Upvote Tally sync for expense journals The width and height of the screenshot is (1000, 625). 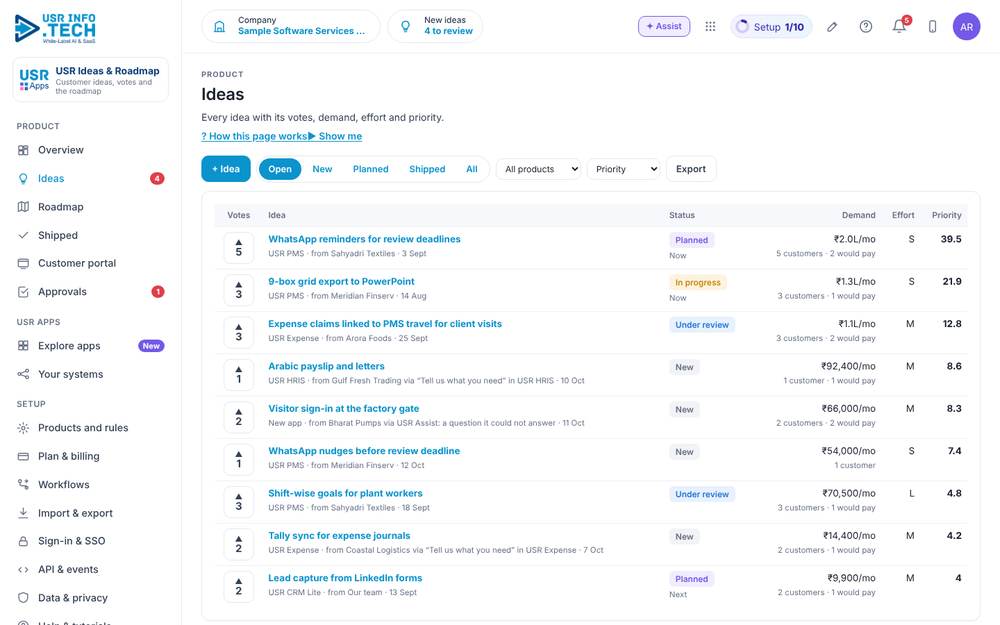coord(239,544)
